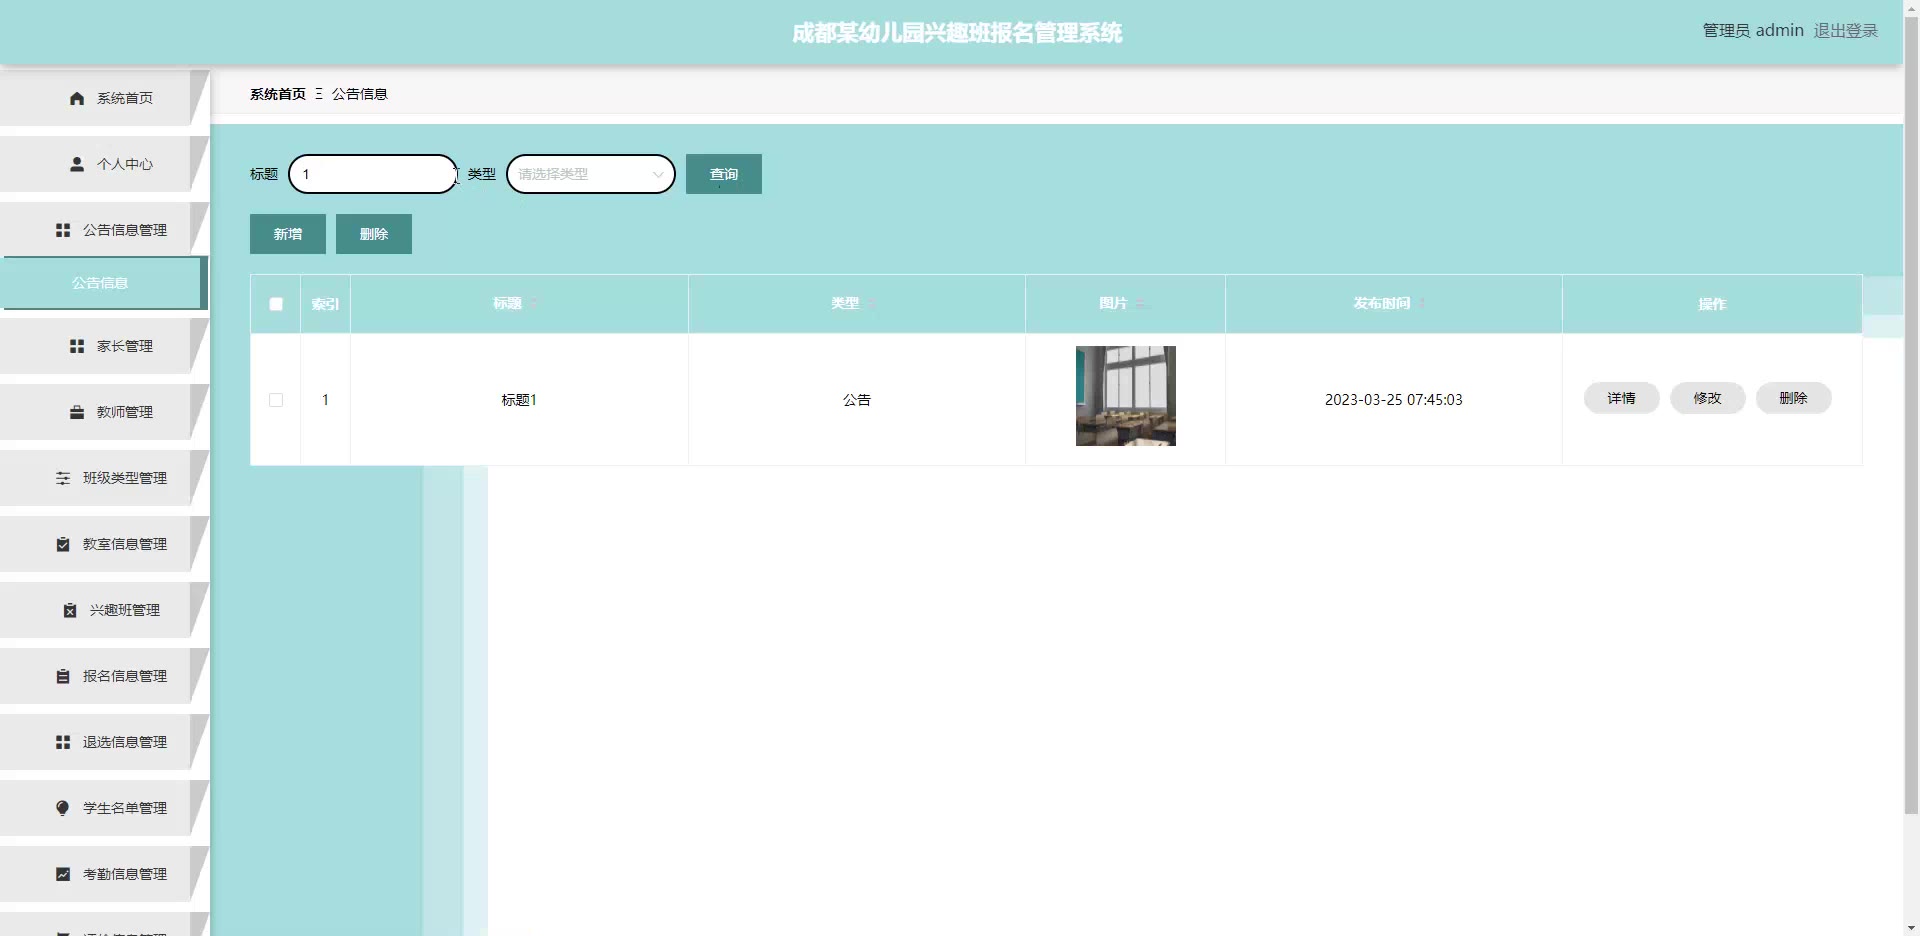Viewport: 1920px width, 936px height.
Task: Click the 索引 column header
Action: (x=325, y=304)
